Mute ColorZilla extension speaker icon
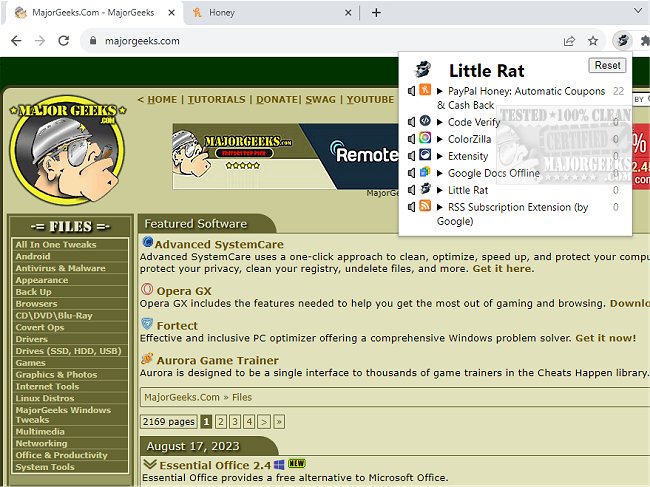Image resolution: width=650 pixels, height=487 pixels. (411, 139)
